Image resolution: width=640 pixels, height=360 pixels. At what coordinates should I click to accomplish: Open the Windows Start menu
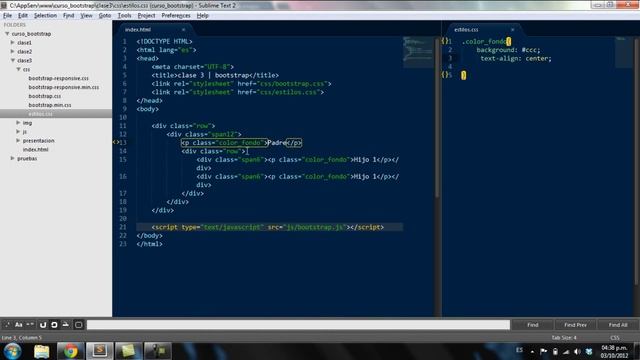(x=13, y=351)
